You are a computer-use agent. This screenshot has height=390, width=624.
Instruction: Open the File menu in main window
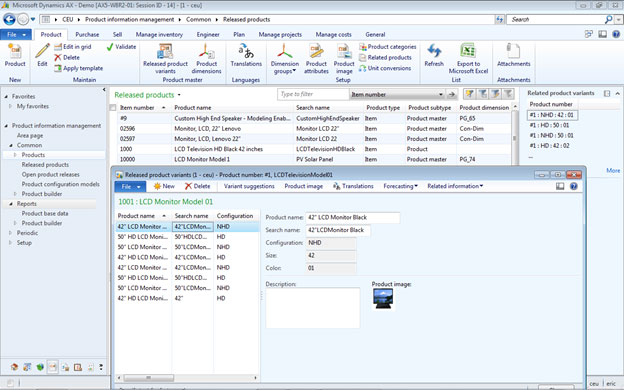click(16, 35)
